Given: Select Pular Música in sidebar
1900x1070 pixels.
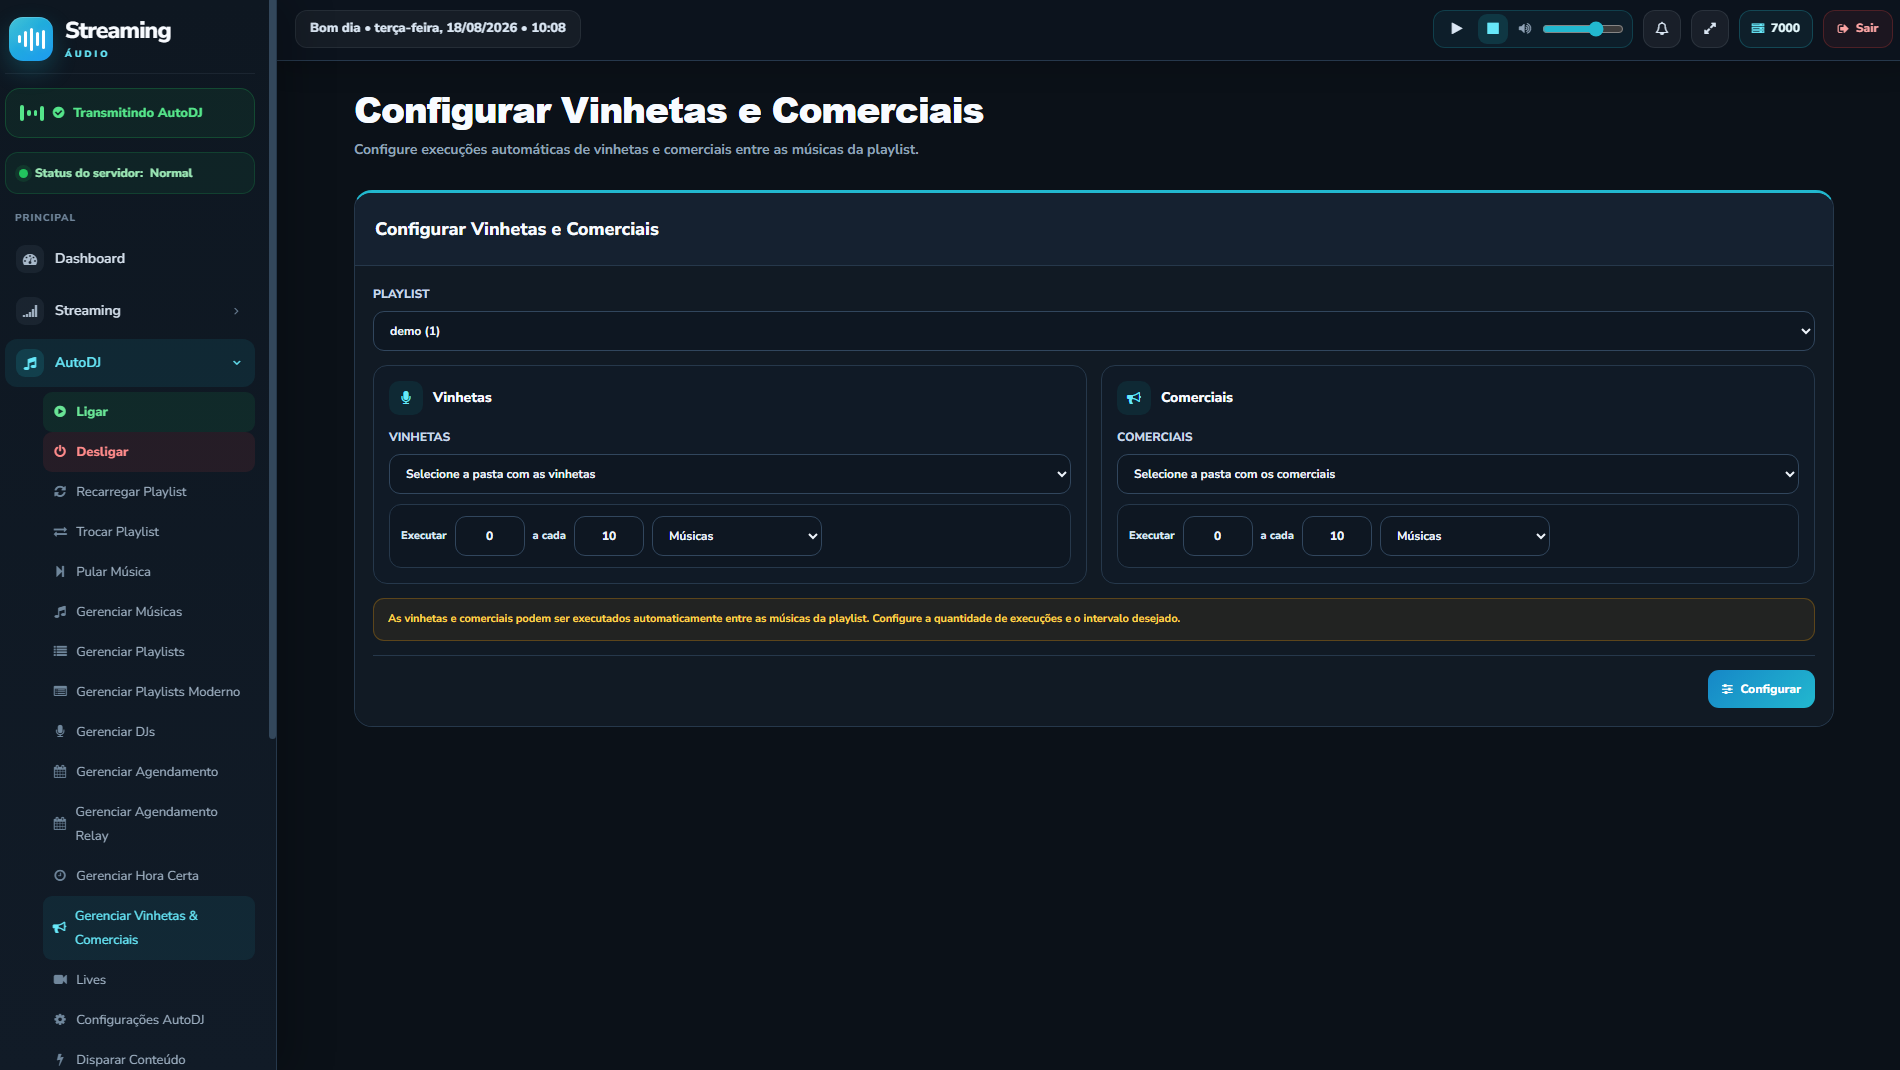Looking at the screenshot, I should 149,572.
